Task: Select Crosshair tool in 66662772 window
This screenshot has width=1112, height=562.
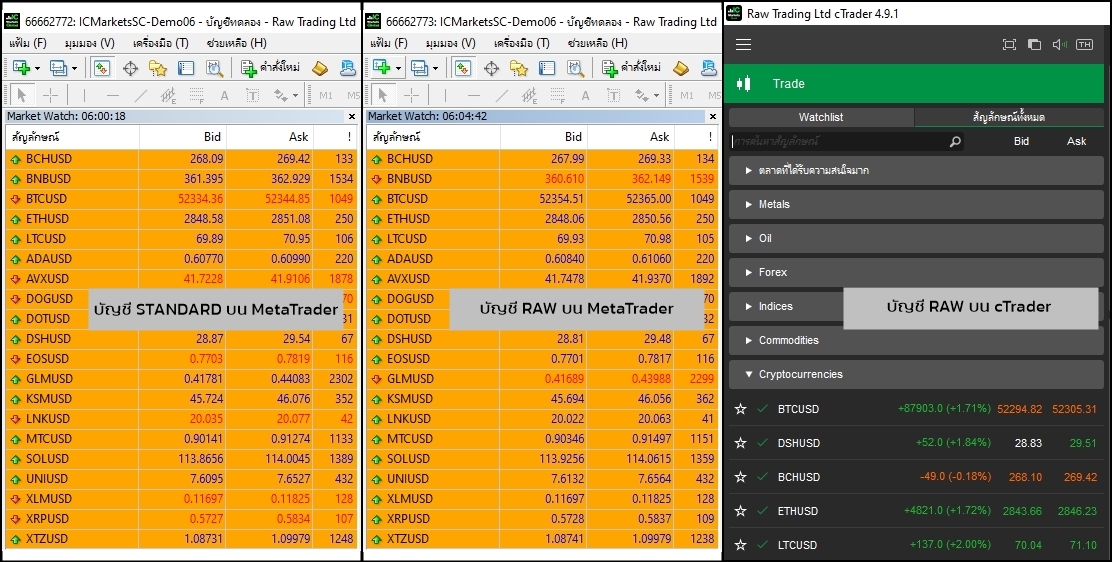Action: click(50, 94)
